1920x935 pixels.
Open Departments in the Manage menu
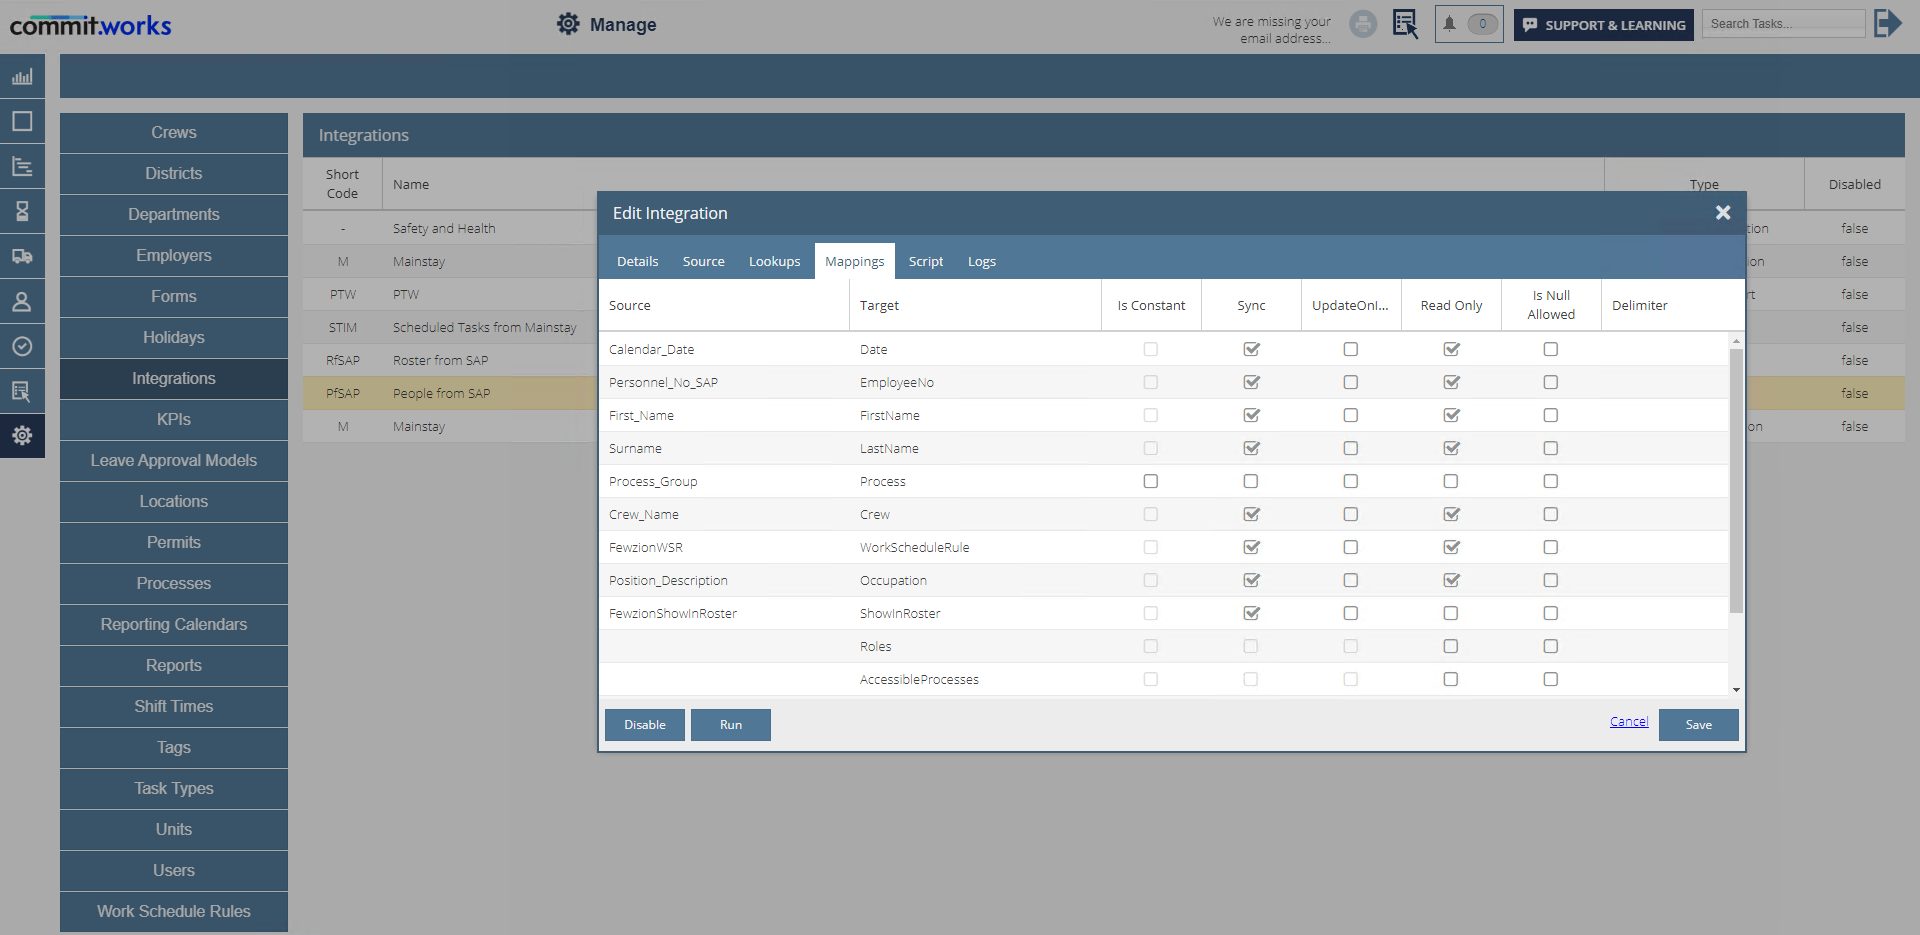click(x=174, y=214)
